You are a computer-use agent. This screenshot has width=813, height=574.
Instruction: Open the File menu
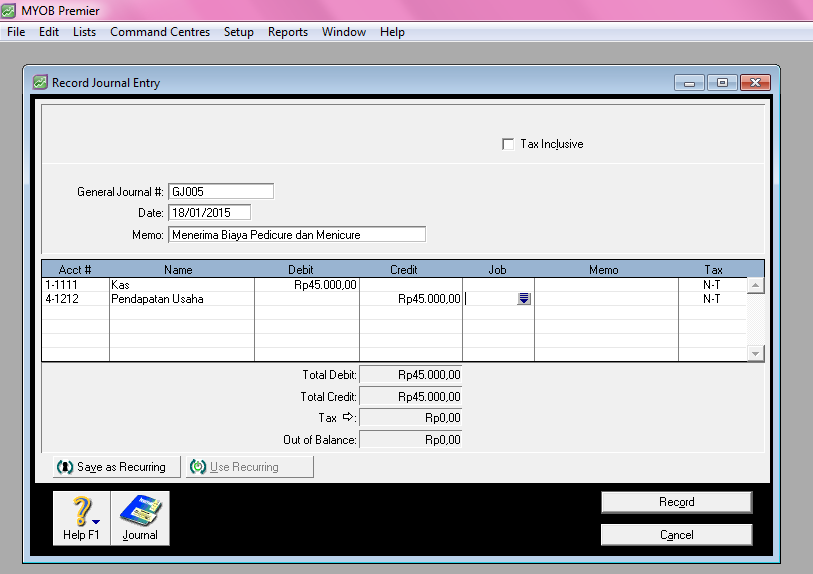pos(16,32)
